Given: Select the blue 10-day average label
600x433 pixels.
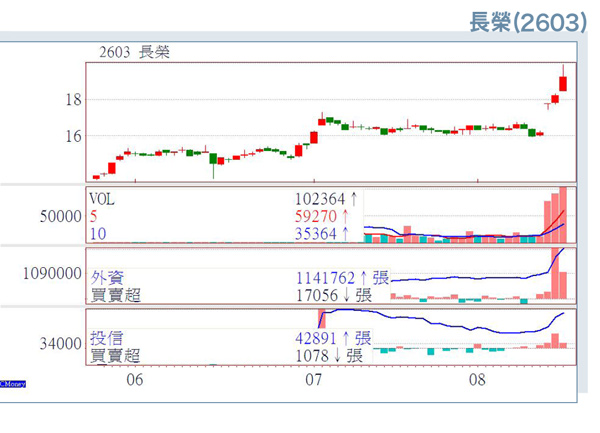Looking at the screenshot, I should 97,234.
